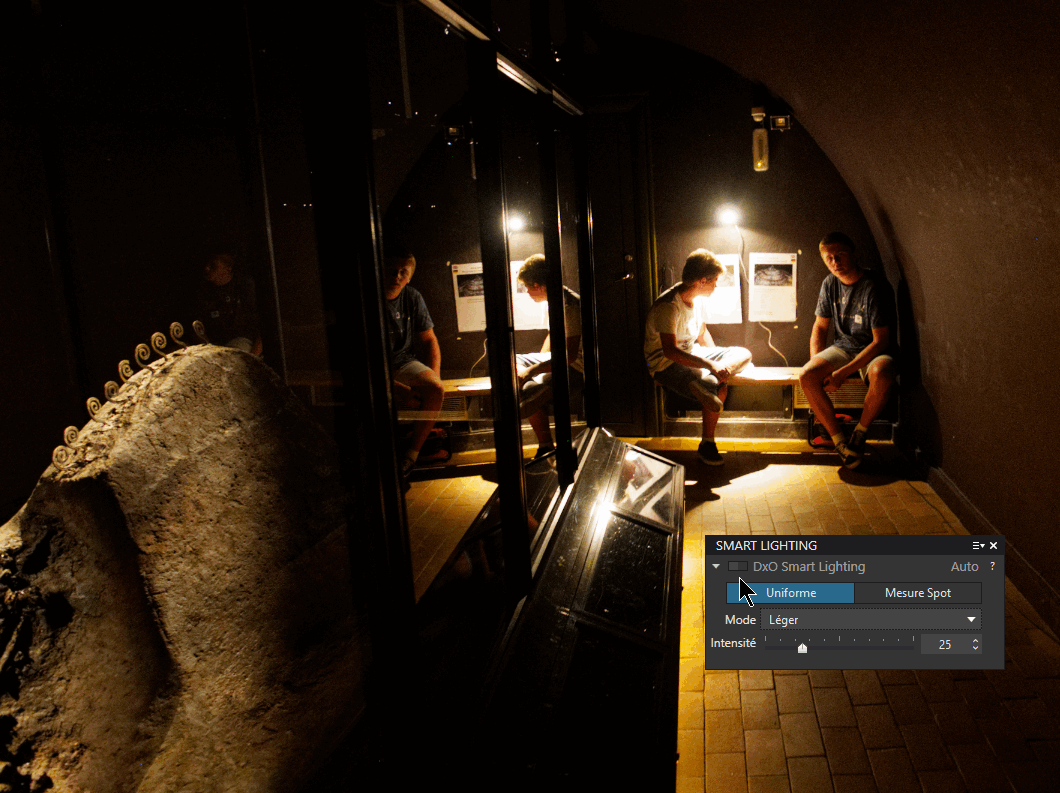Select the Uniforme mode button

click(x=790, y=593)
